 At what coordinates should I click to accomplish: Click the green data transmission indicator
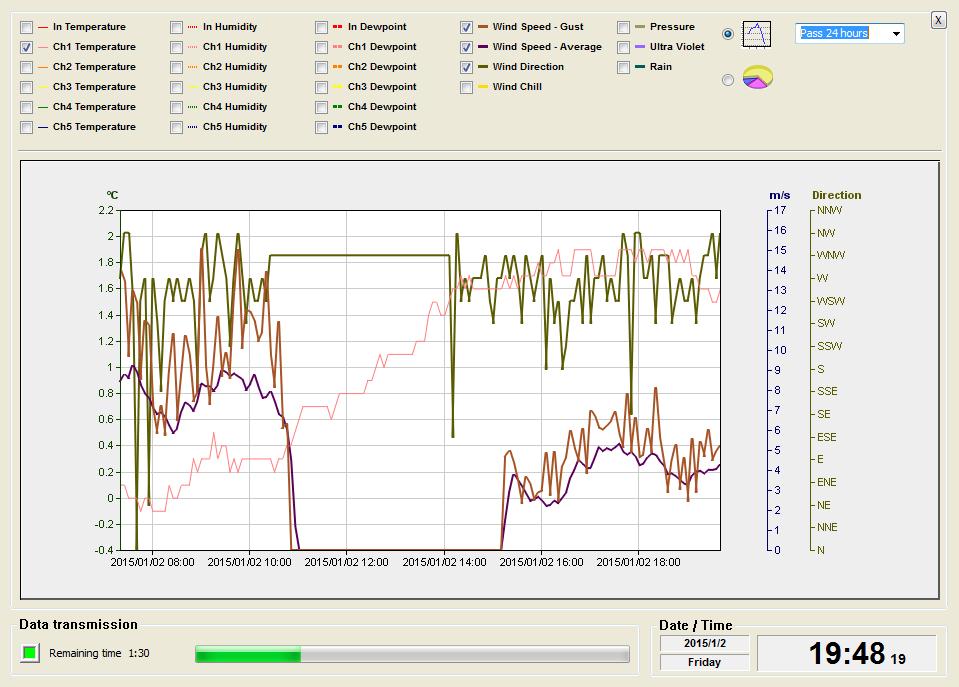pos(30,653)
